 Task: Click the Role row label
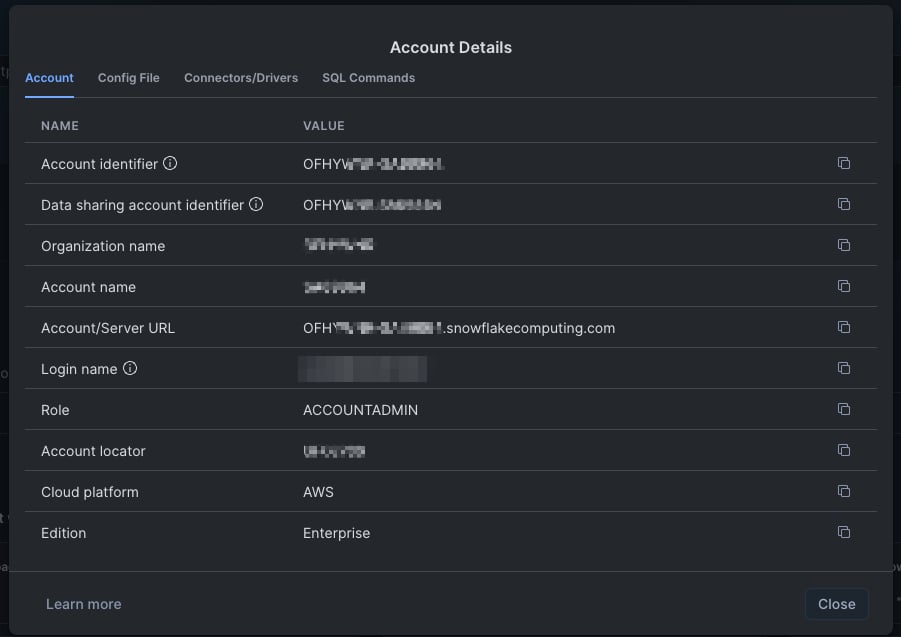pos(55,410)
